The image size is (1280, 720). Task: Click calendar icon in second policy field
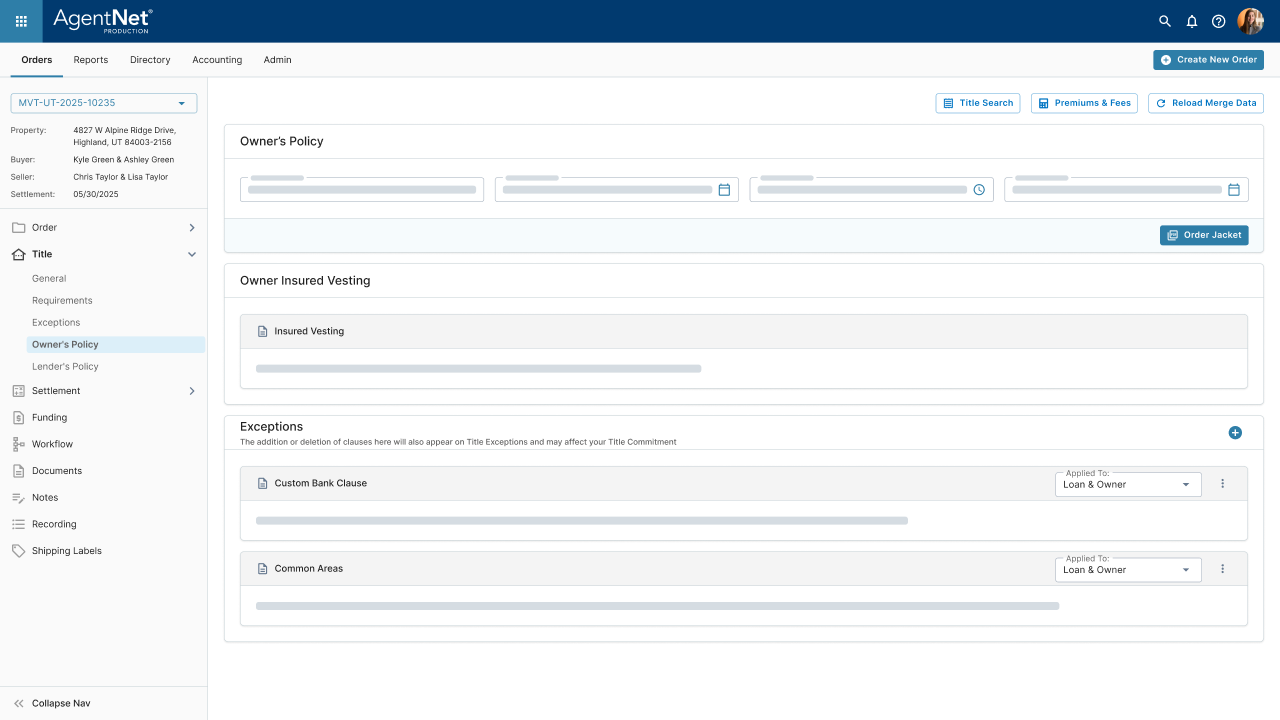[x=724, y=190]
